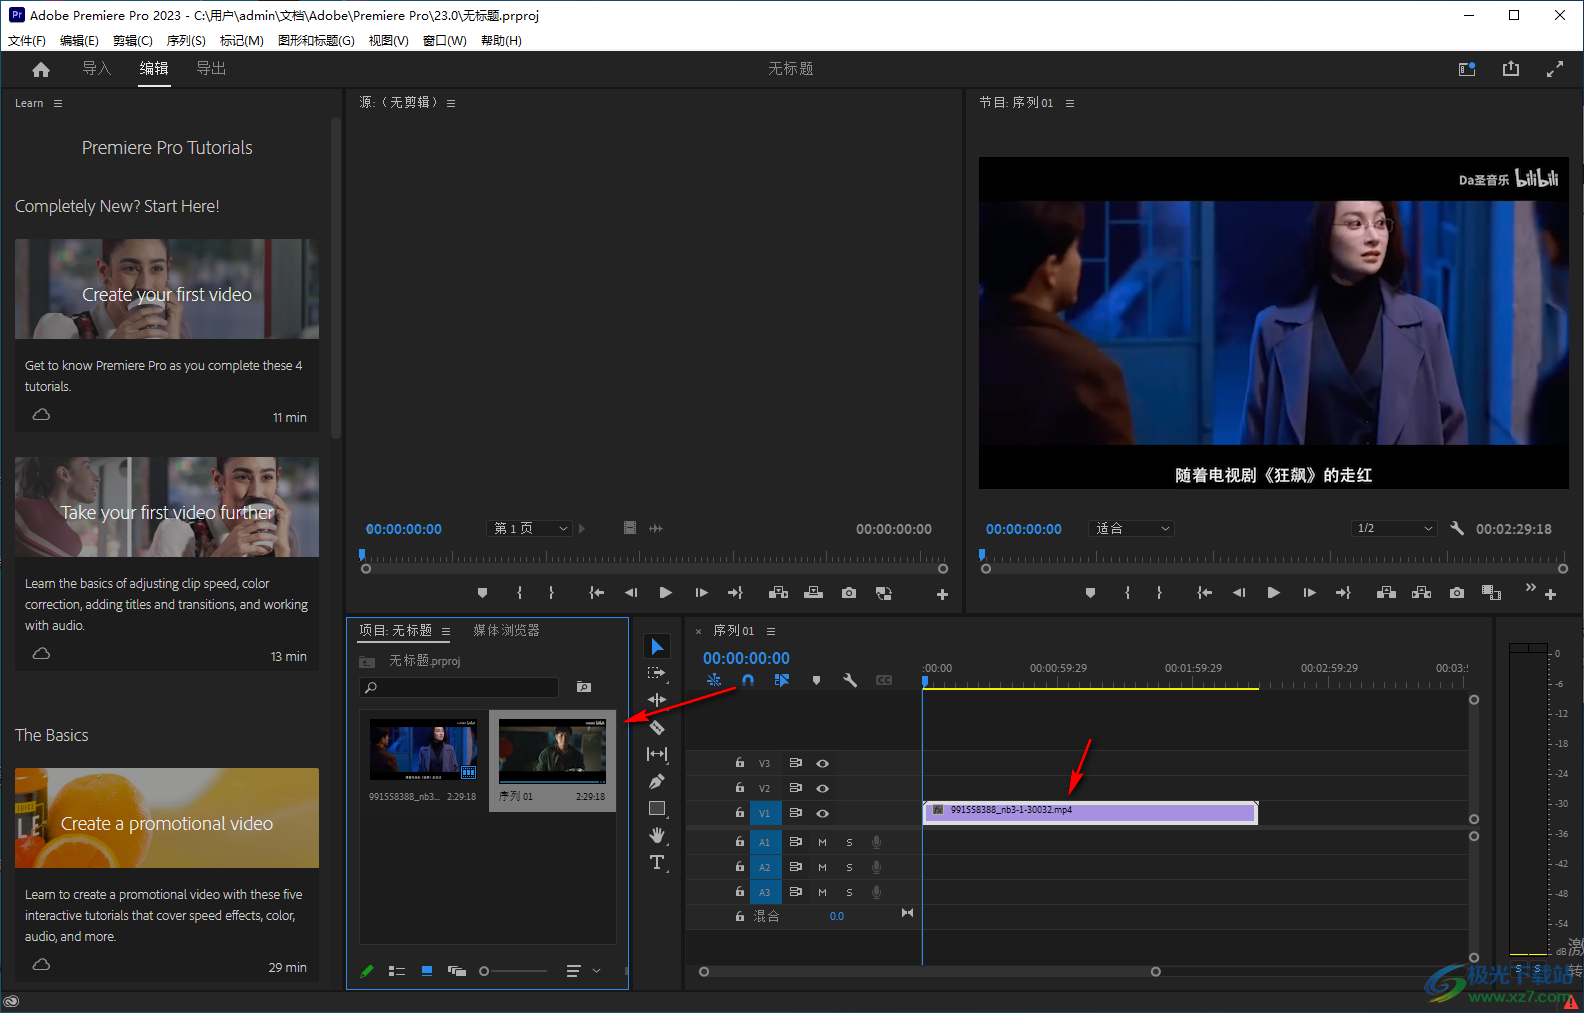Switch project panel to list view

[x=397, y=971]
